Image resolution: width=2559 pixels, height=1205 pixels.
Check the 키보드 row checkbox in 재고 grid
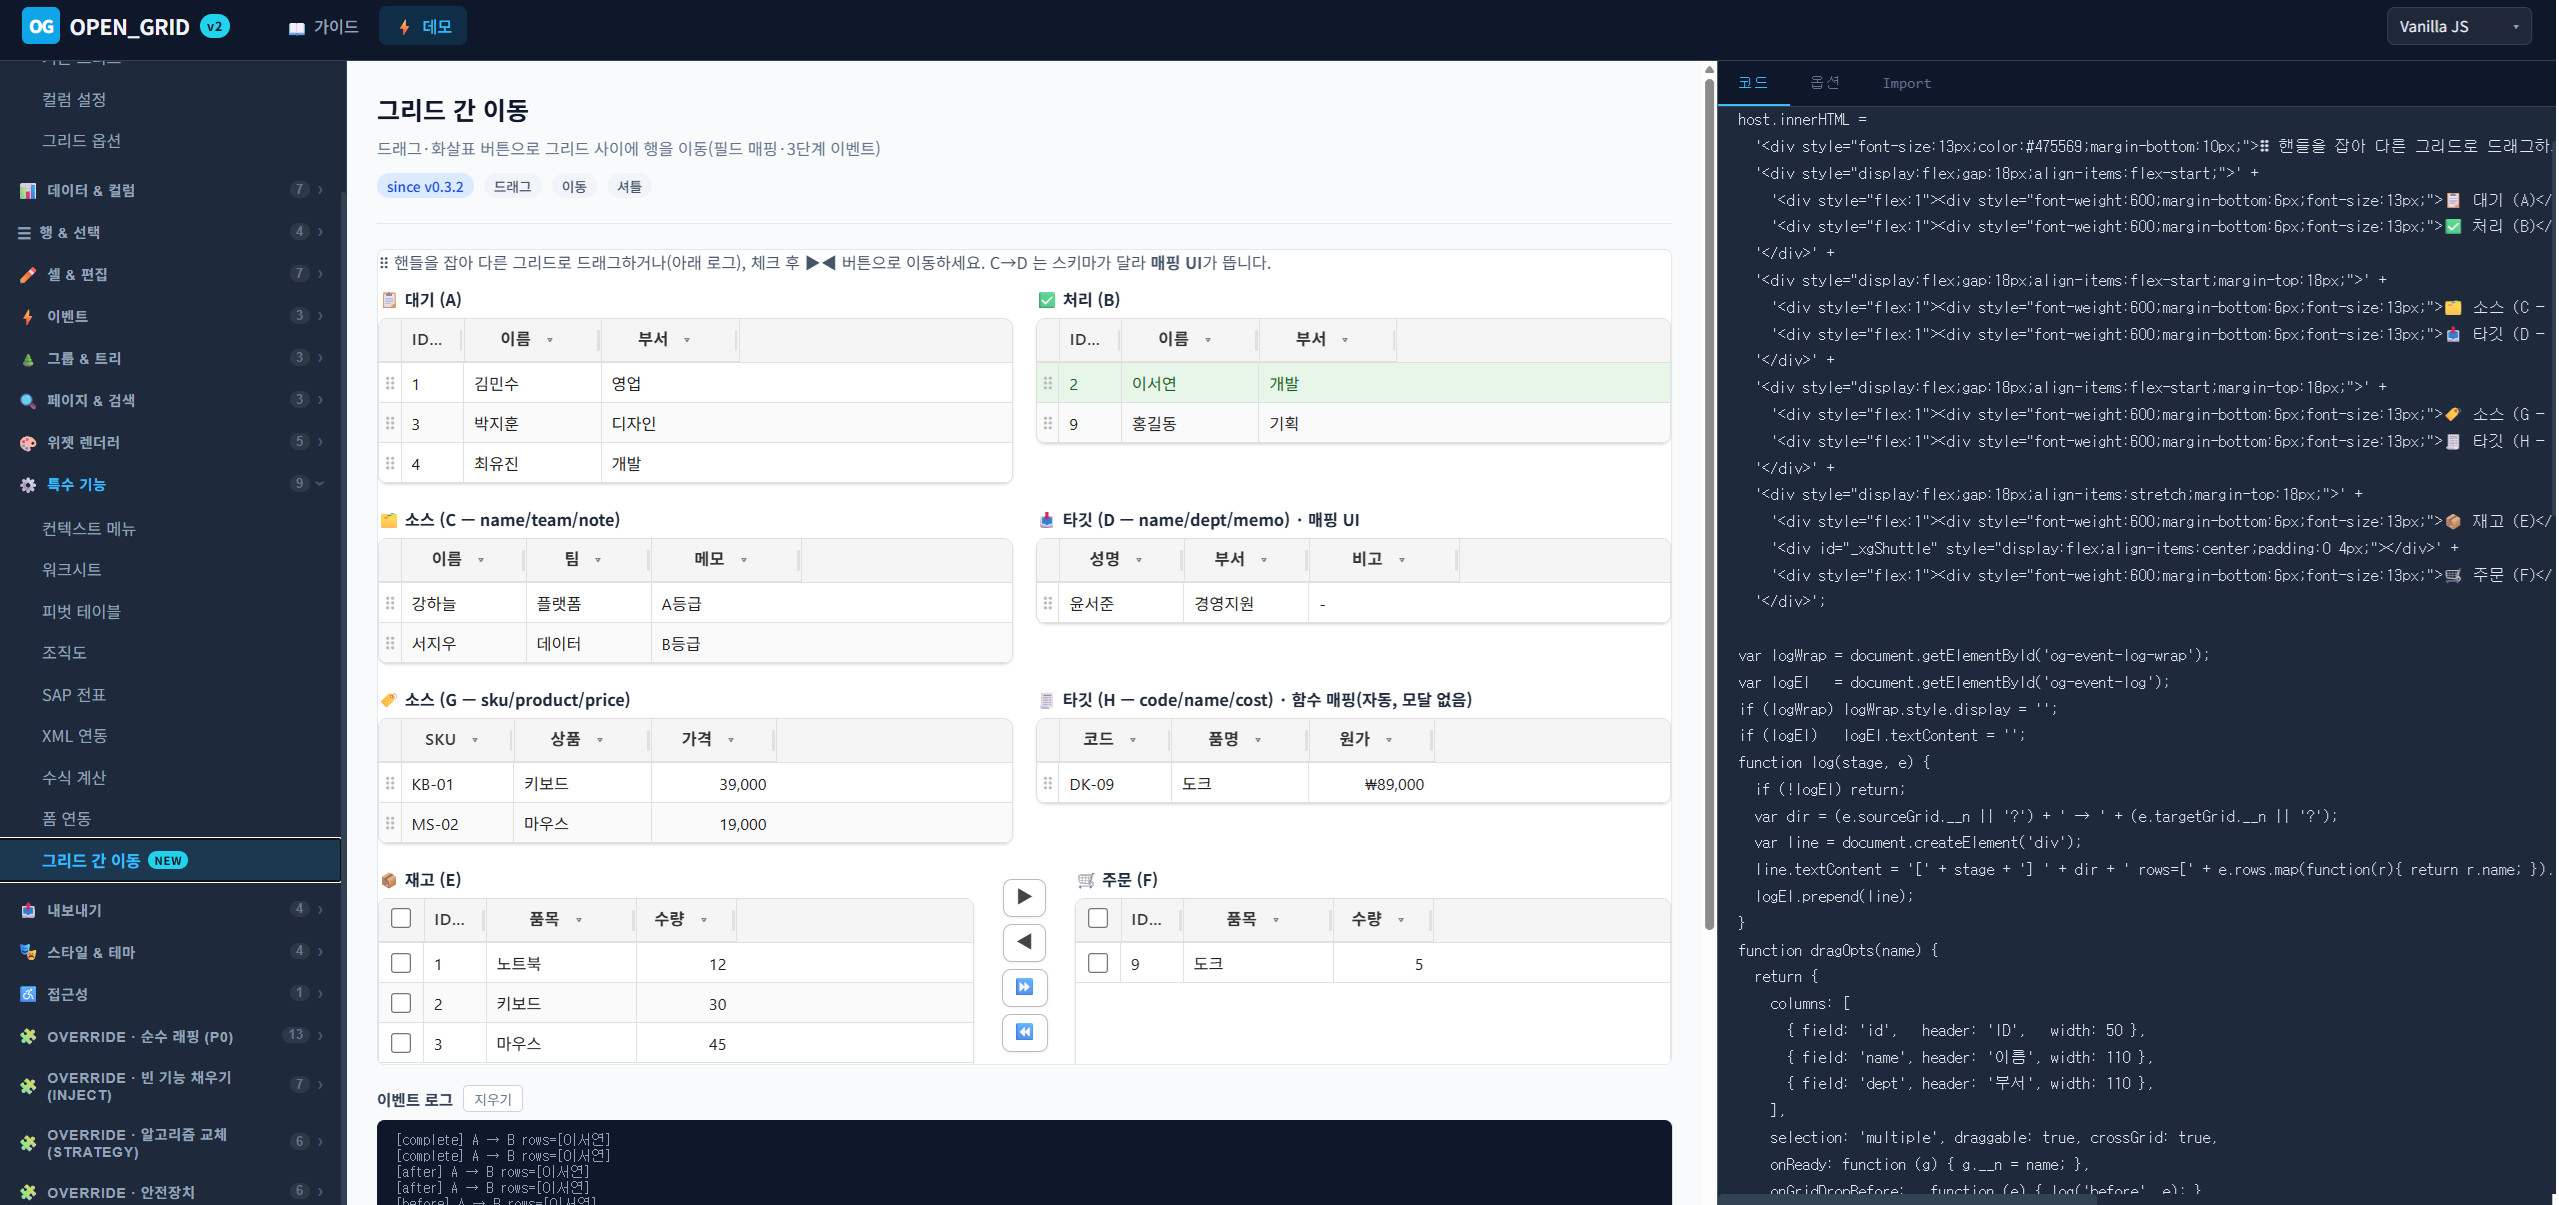(x=401, y=1003)
